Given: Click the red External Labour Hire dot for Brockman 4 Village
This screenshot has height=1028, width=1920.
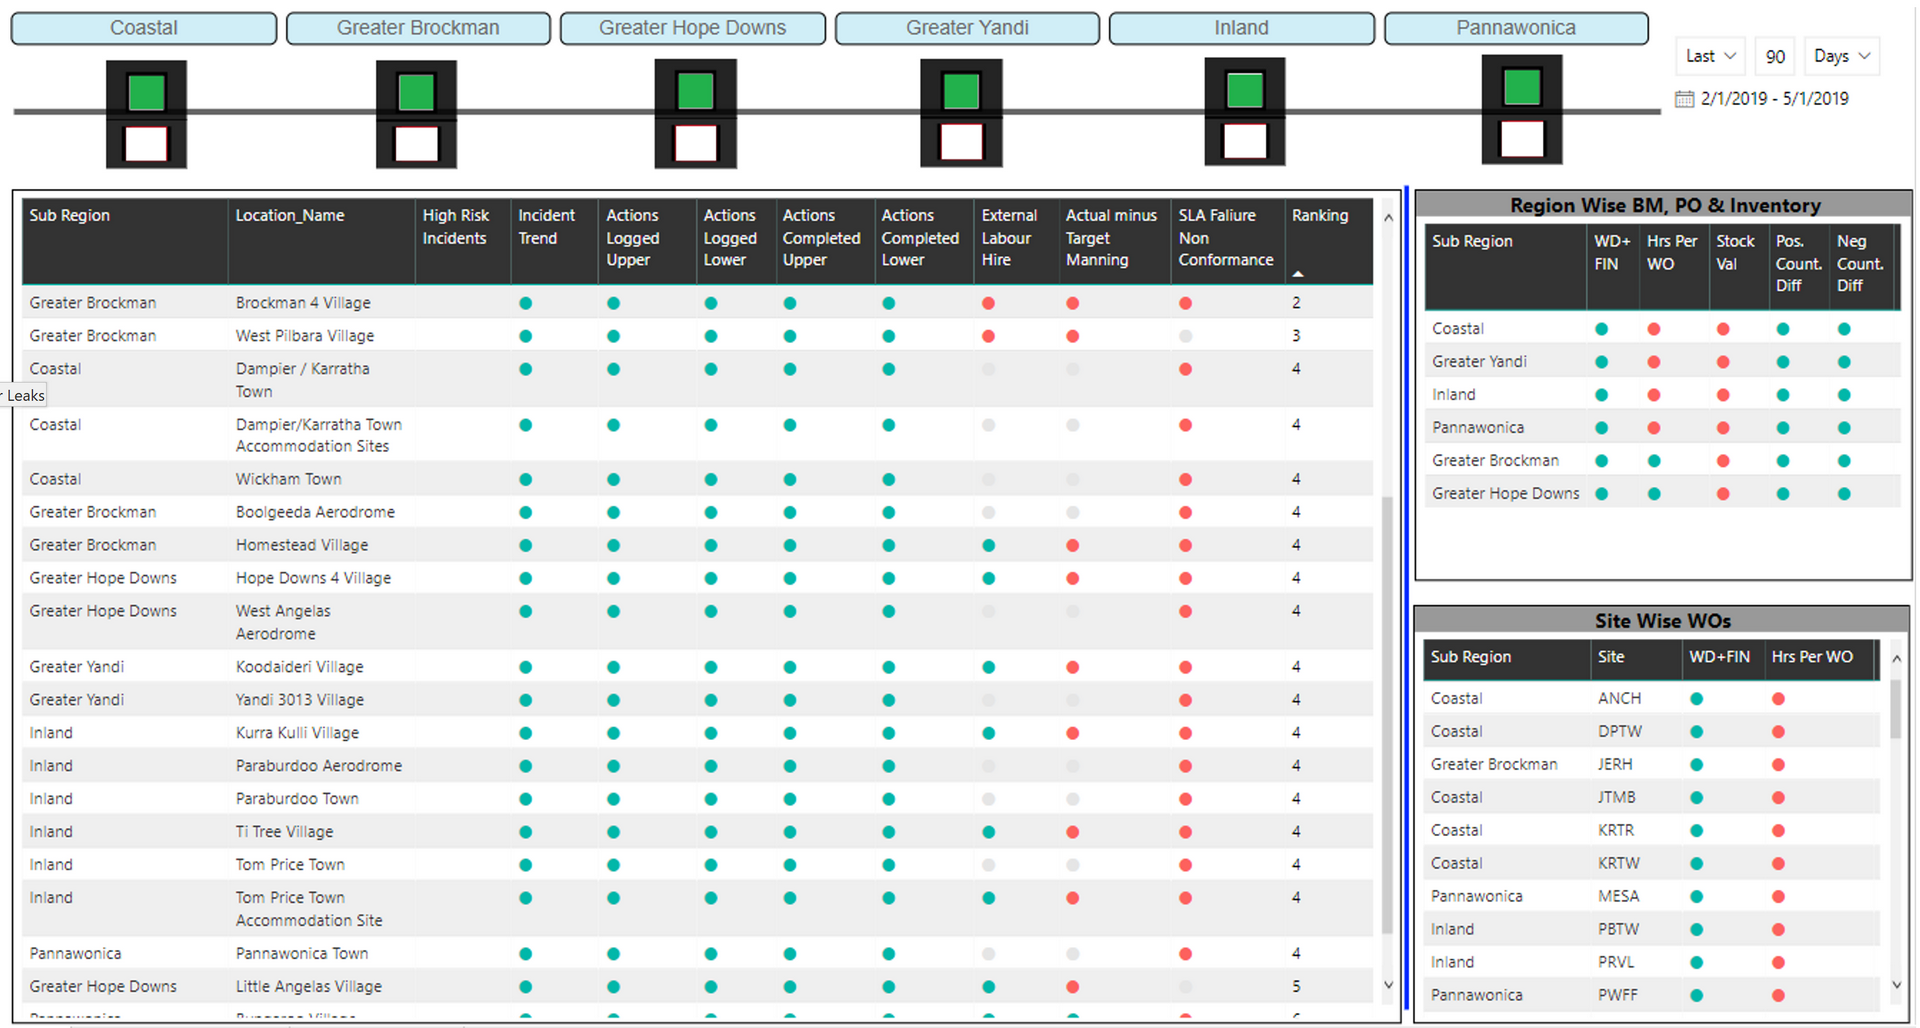Looking at the screenshot, I should (988, 303).
